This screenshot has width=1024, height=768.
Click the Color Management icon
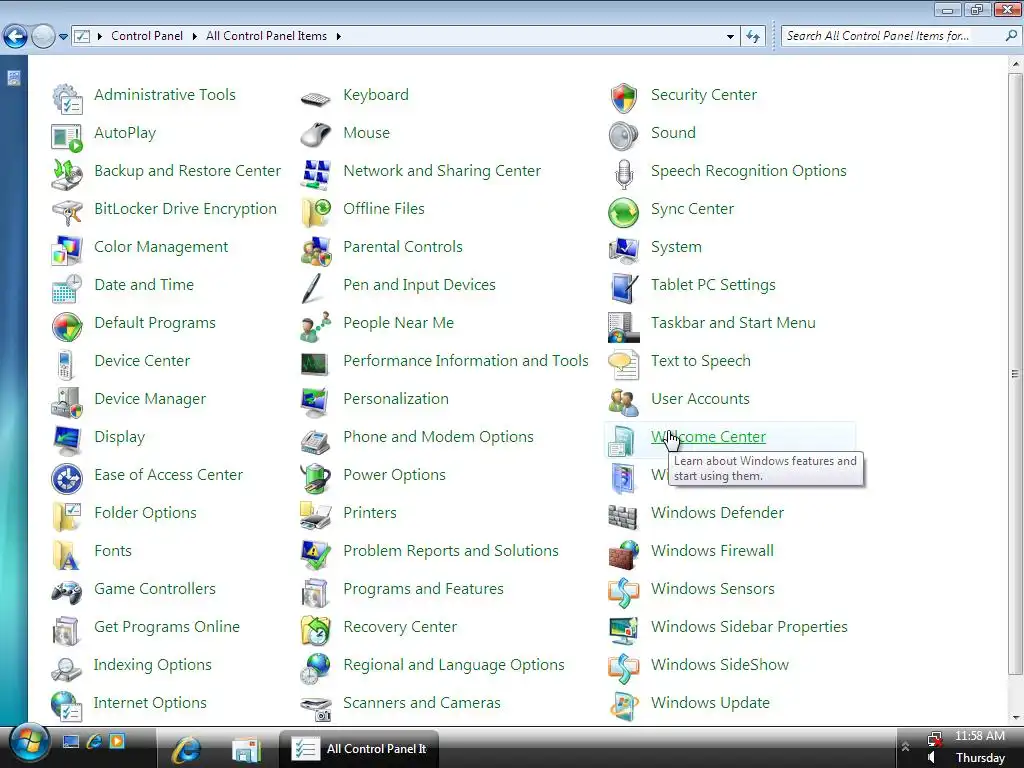click(67, 250)
